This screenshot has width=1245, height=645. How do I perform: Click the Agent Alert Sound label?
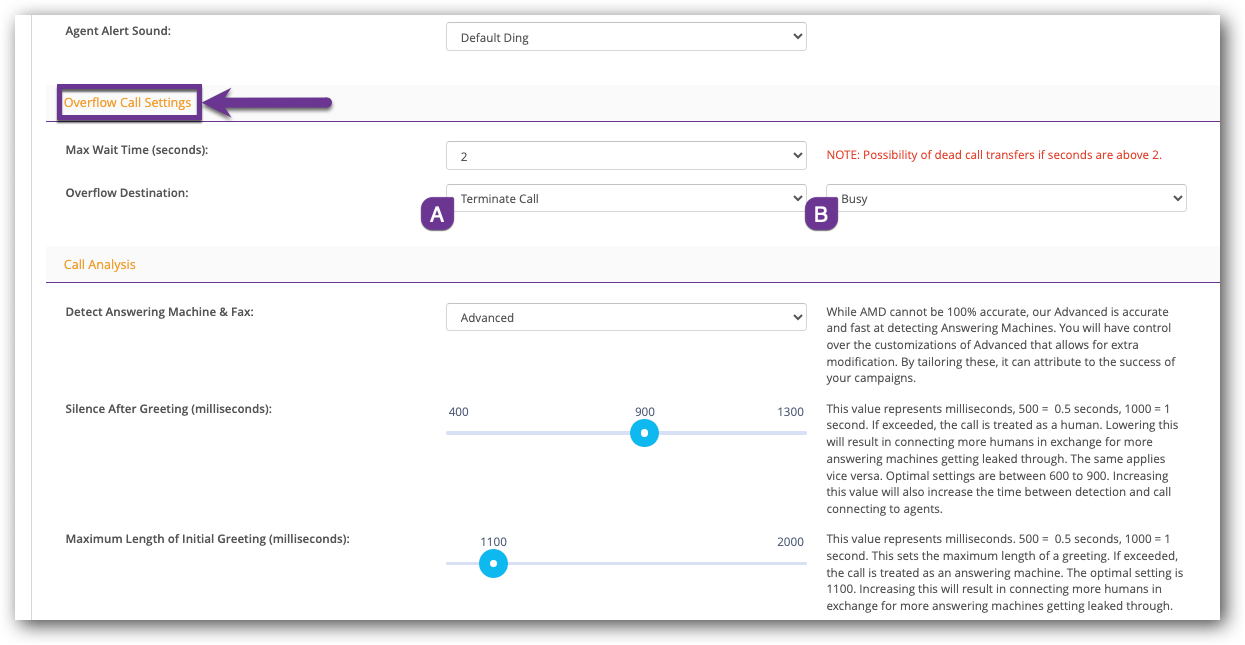coord(118,31)
